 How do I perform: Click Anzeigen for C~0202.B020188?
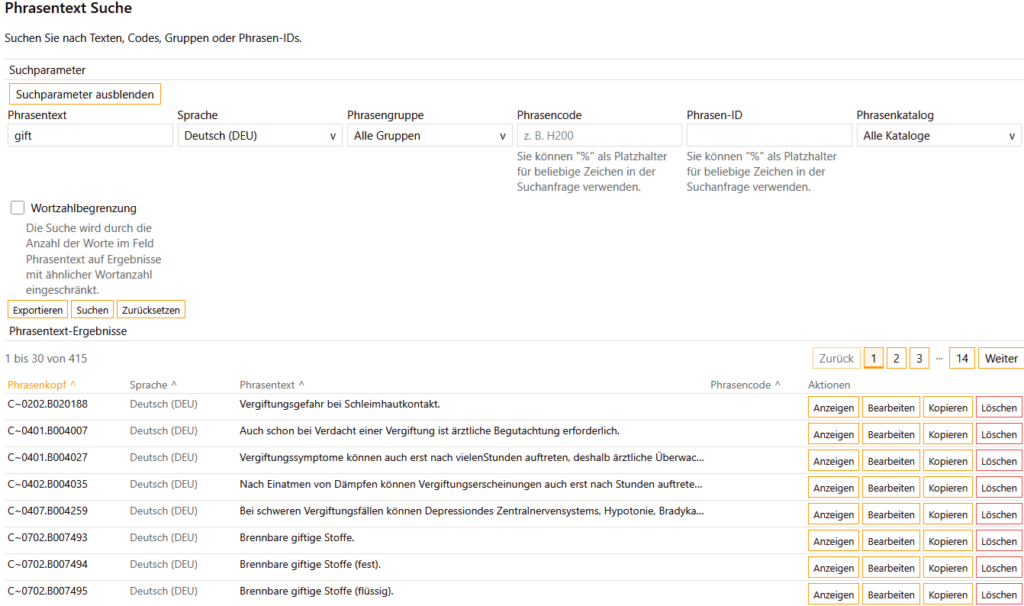point(833,407)
